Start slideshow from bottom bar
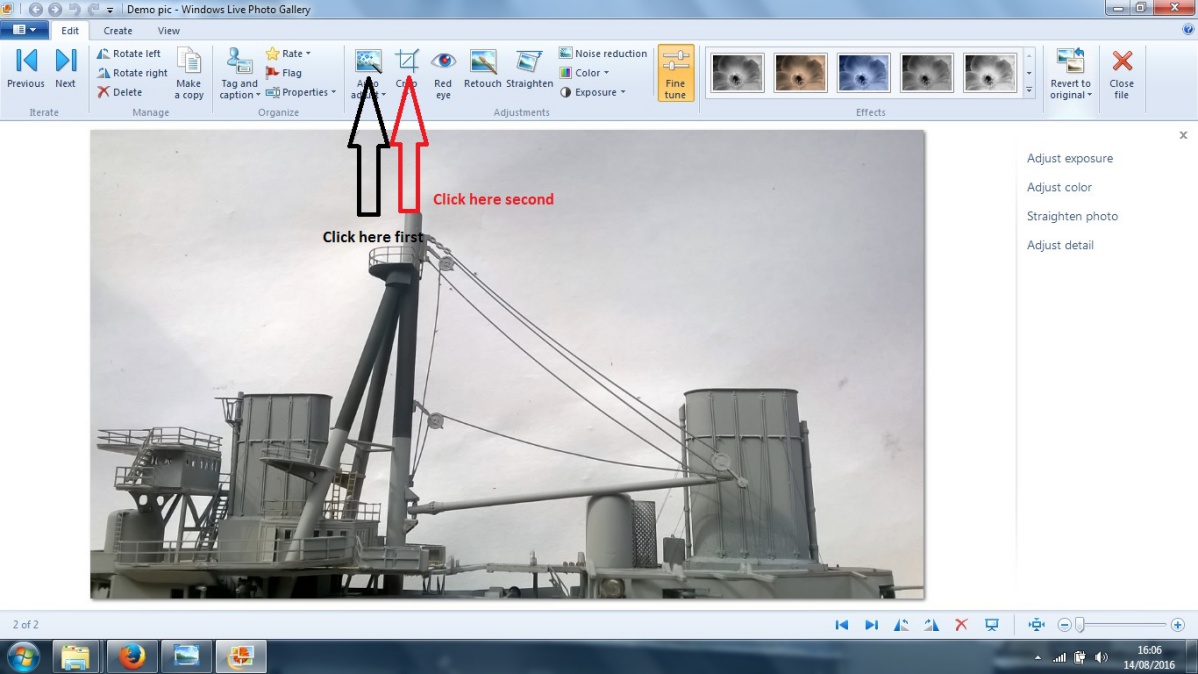This screenshot has width=1198, height=674. pyautogui.click(x=992, y=624)
